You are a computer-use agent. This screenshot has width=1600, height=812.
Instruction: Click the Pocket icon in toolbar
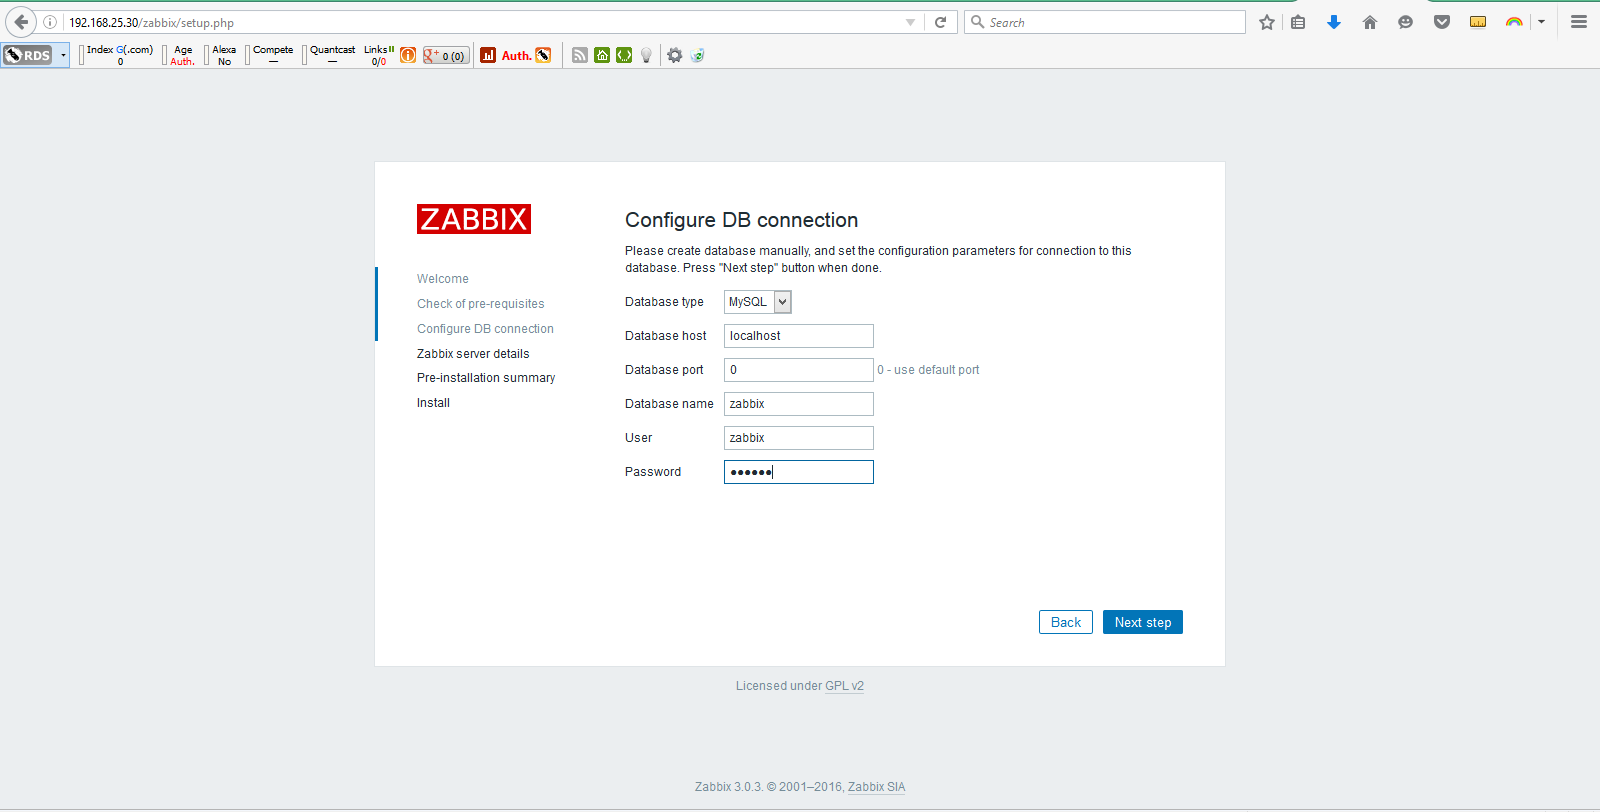(1441, 22)
